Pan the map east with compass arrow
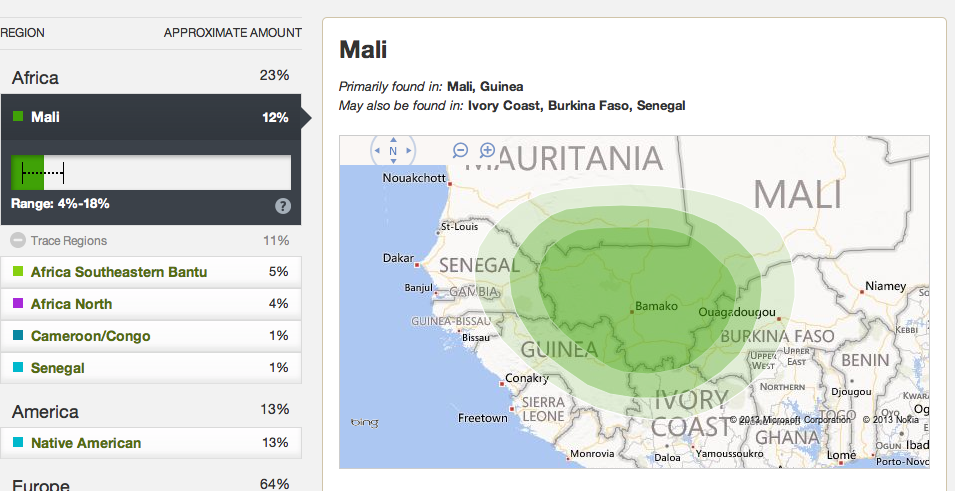The image size is (955, 491). click(406, 152)
